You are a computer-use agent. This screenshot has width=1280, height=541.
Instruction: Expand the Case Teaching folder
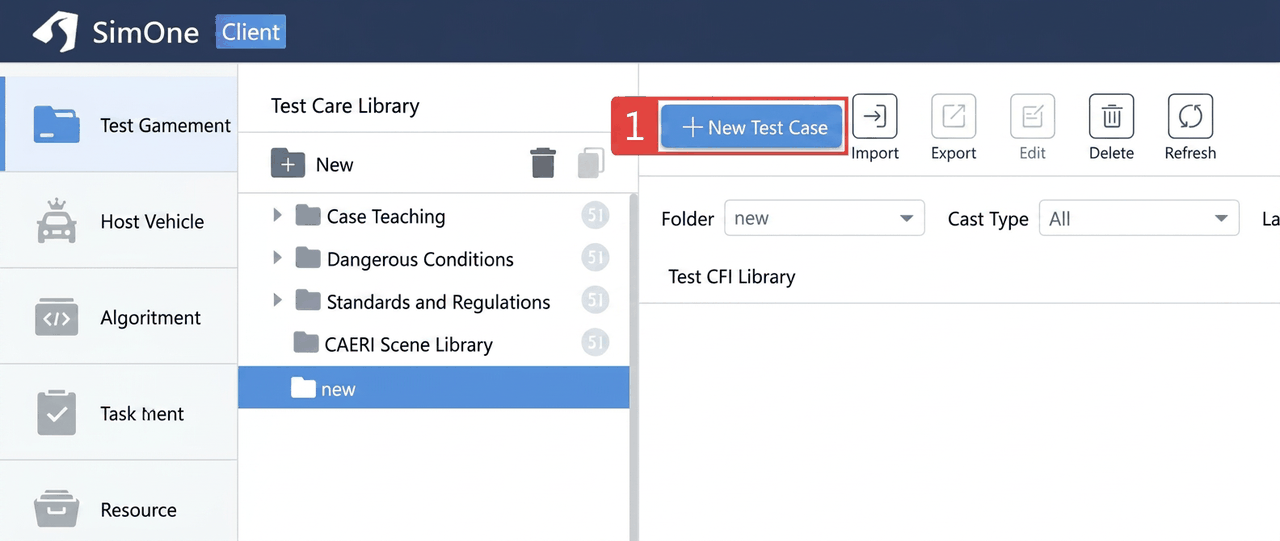pyautogui.click(x=278, y=215)
